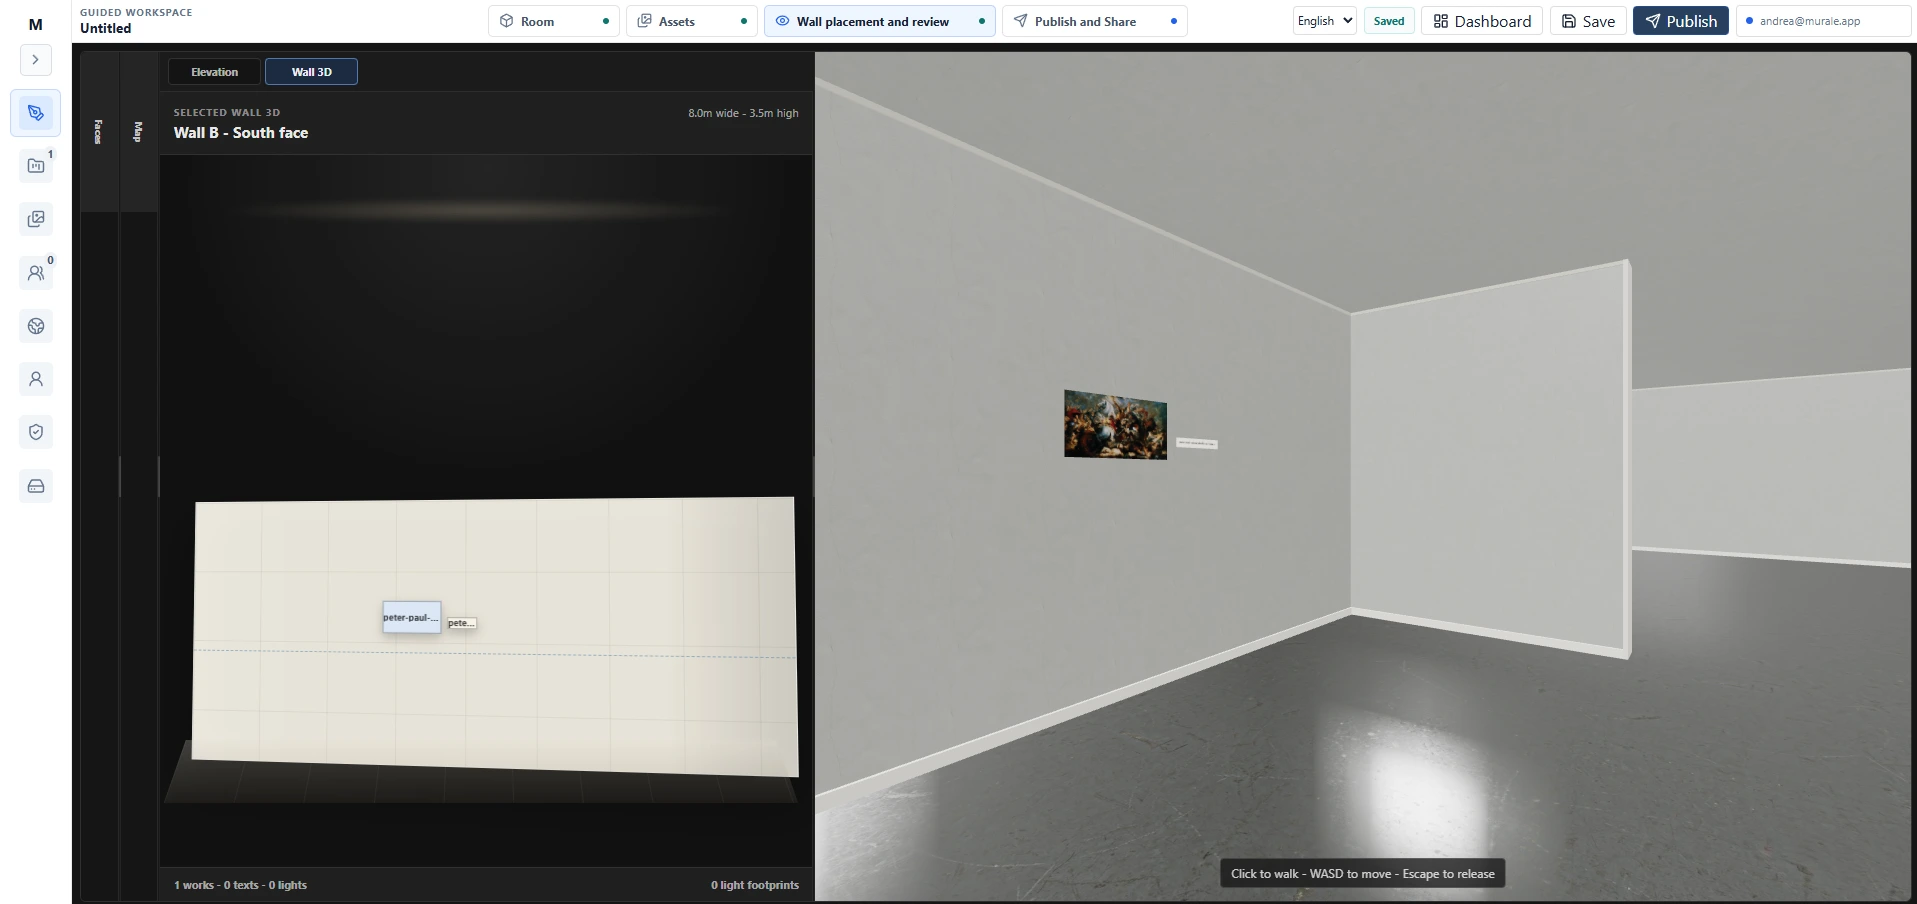
Task: Click '0 light footprints' status text
Action: coord(755,885)
